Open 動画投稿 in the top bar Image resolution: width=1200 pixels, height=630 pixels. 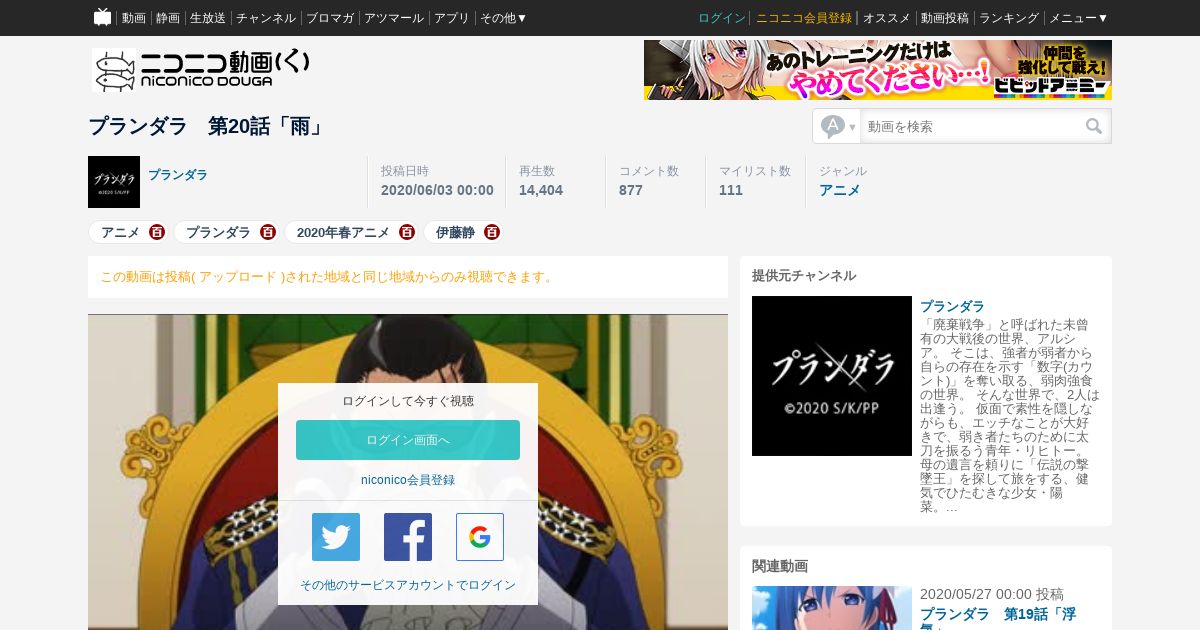tap(945, 18)
